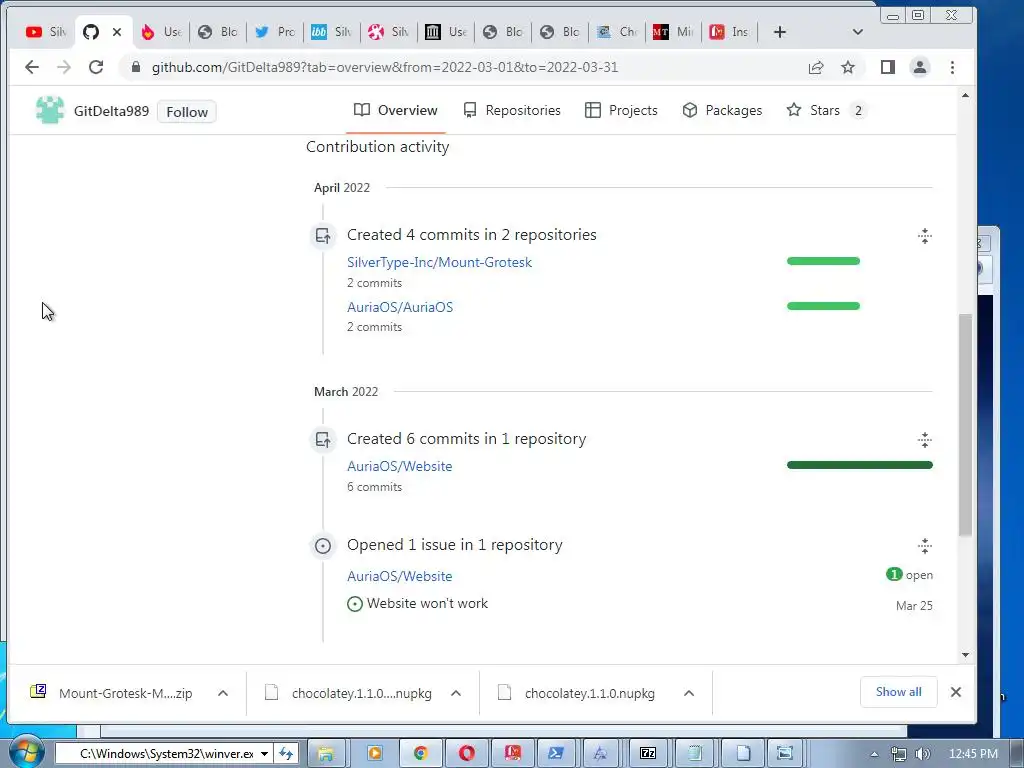Image resolution: width=1024 pixels, height=768 pixels.
Task: Follow the GitDelta989 user
Action: coord(187,112)
